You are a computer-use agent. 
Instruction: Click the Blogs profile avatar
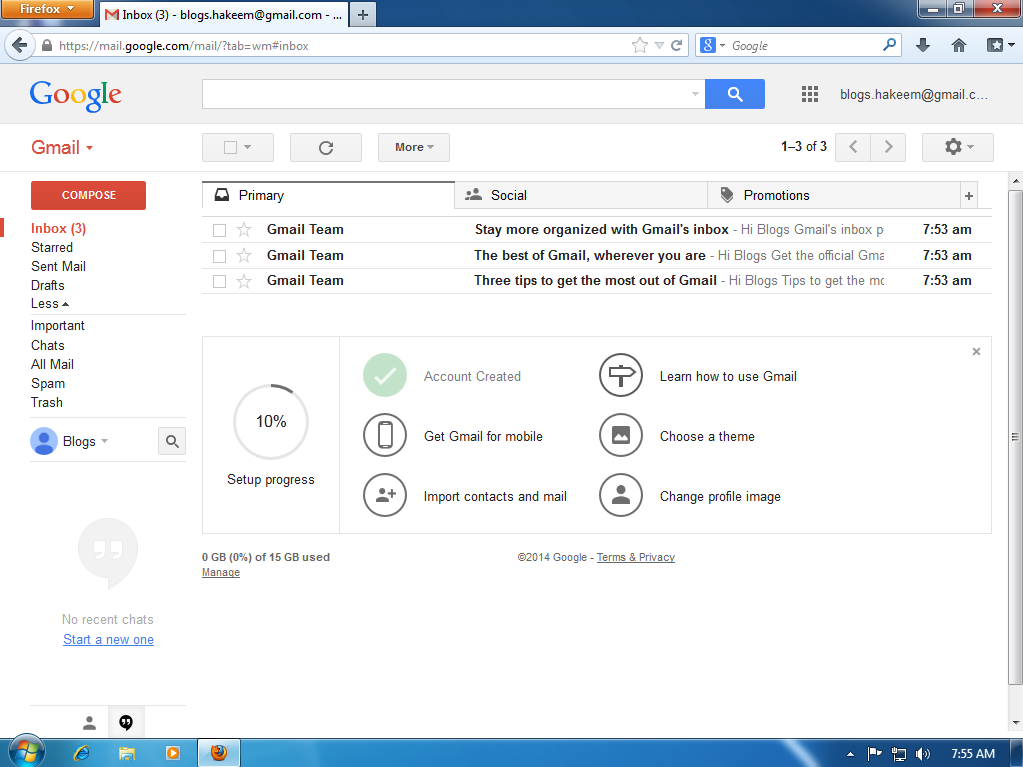[44, 442]
